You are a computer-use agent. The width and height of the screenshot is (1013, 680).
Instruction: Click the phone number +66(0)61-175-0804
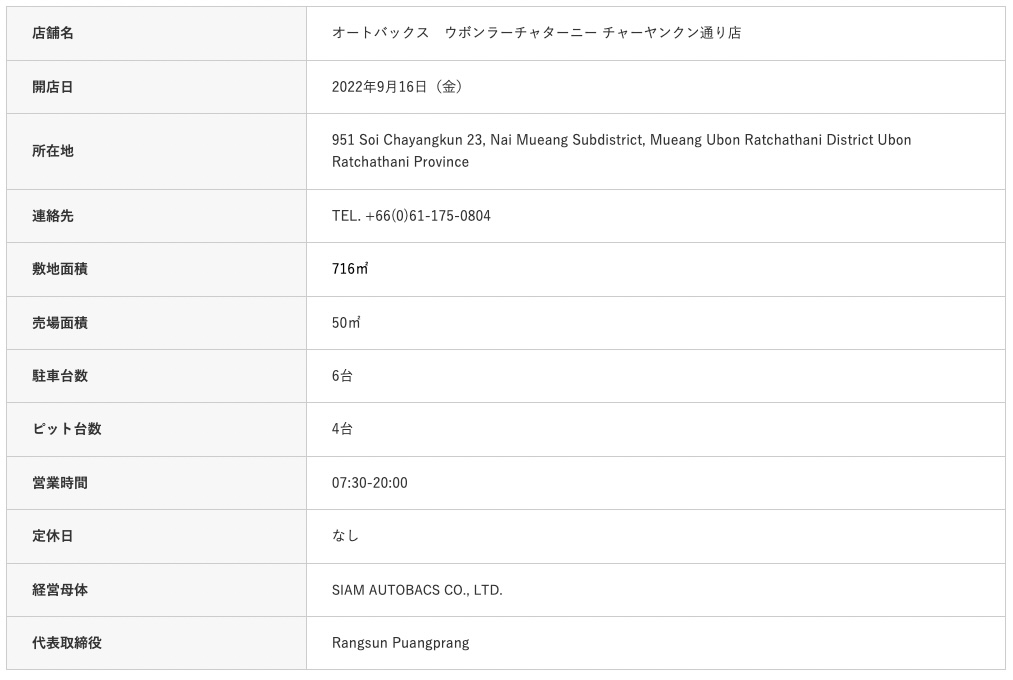tap(427, 216)
